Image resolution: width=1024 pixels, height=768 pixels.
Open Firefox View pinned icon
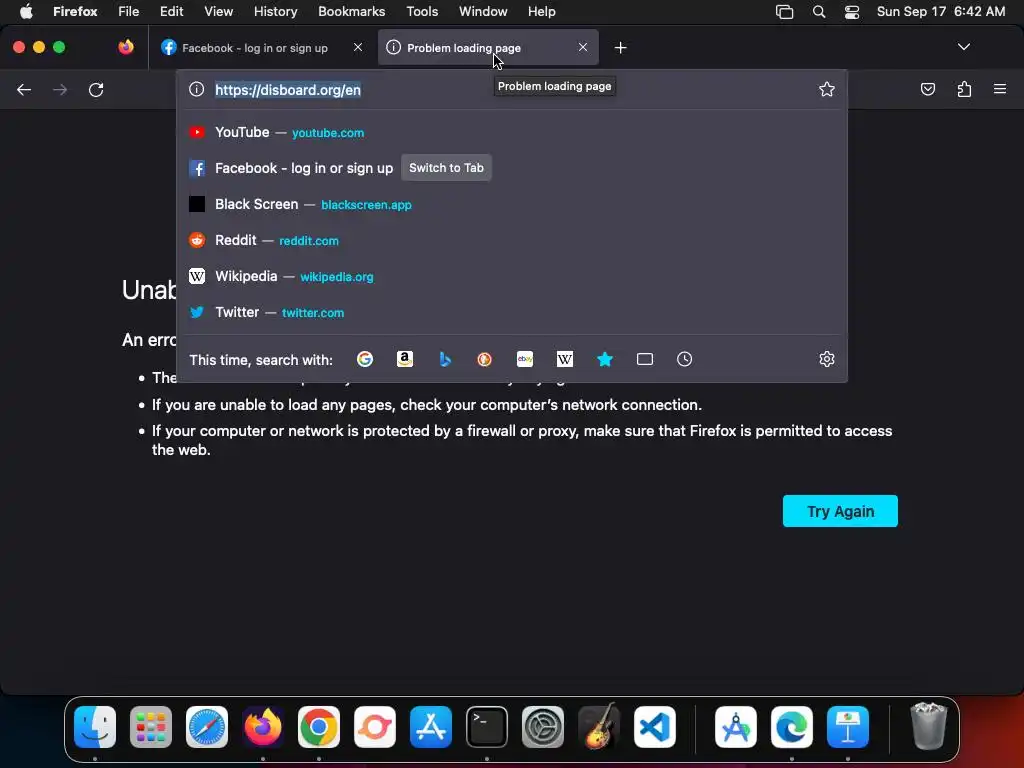point(126,47)
